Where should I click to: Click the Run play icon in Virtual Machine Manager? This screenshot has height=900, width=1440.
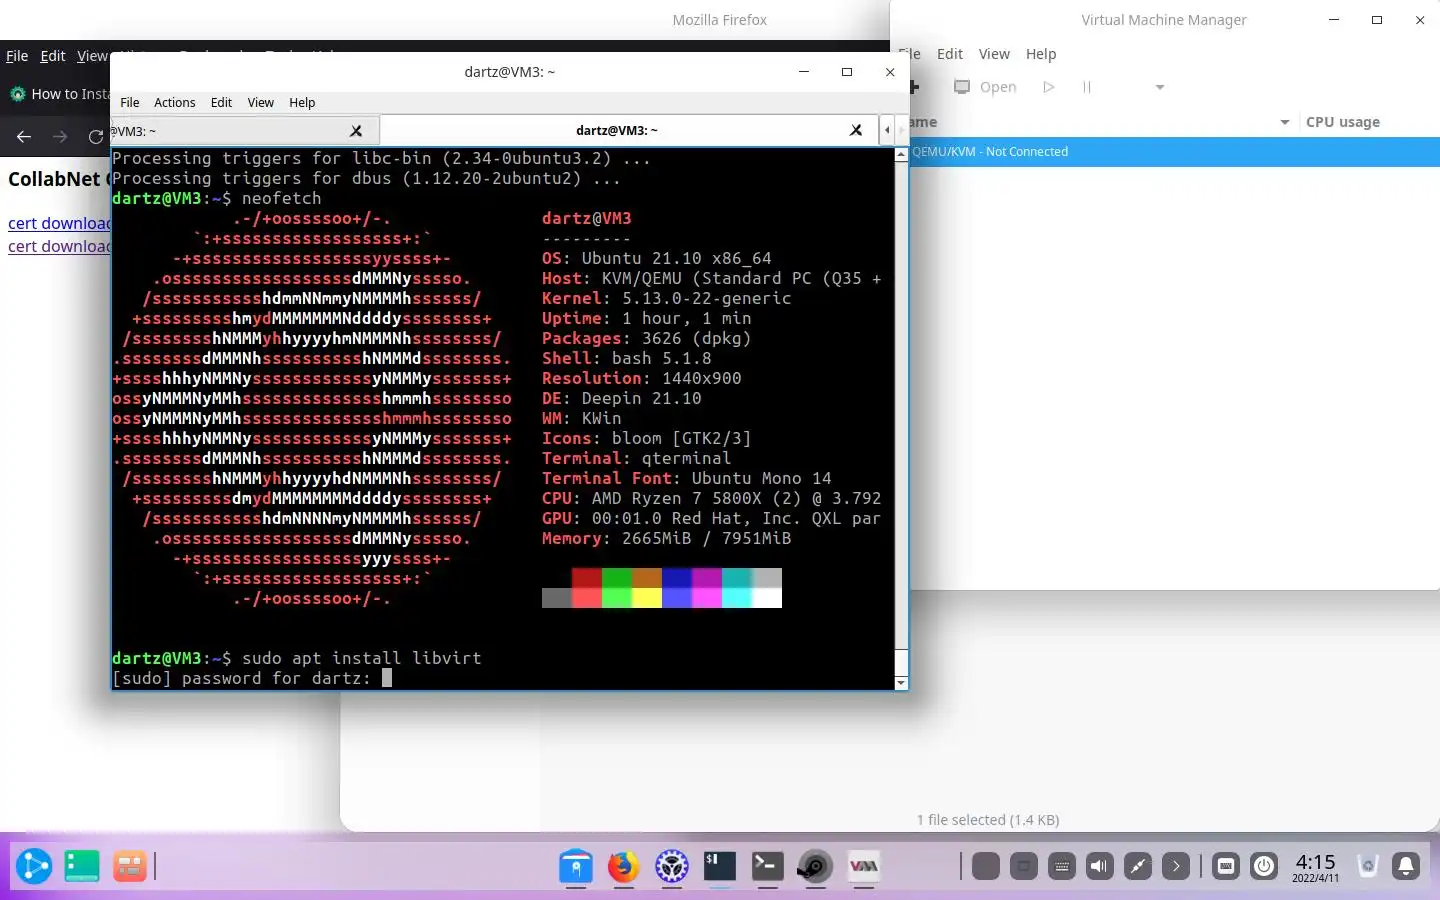(x=1048, y=87)
